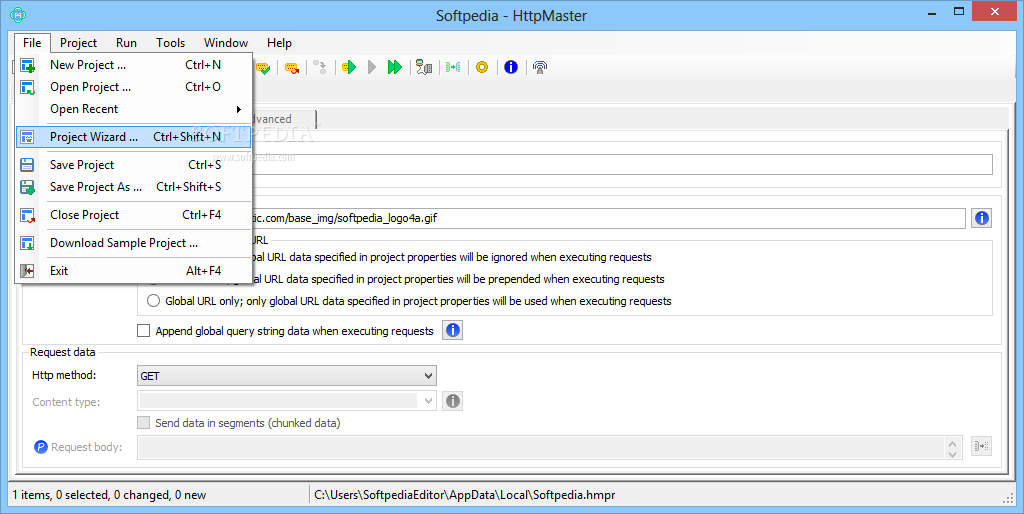Choose Download Sample Project menu entry
The height and width of the screenshot is (514, 1024).
134,244
